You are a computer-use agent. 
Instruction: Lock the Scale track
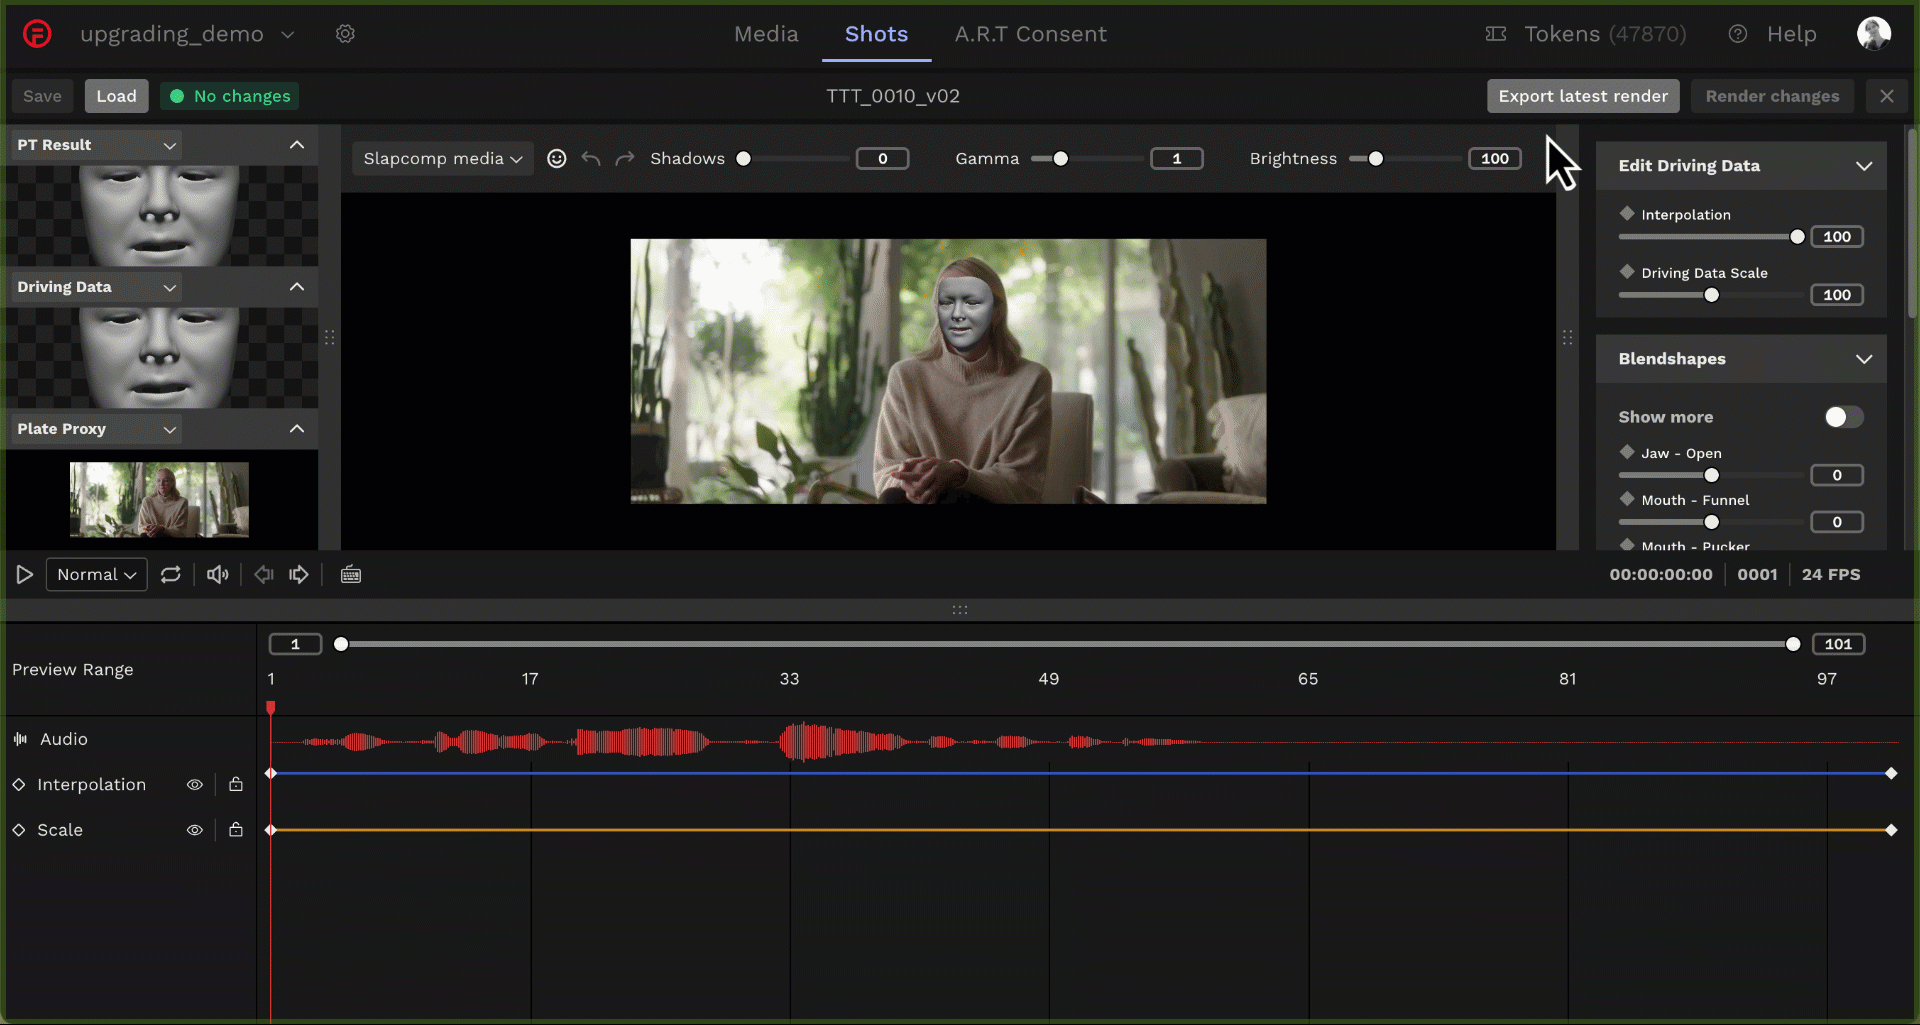point(236,830)
